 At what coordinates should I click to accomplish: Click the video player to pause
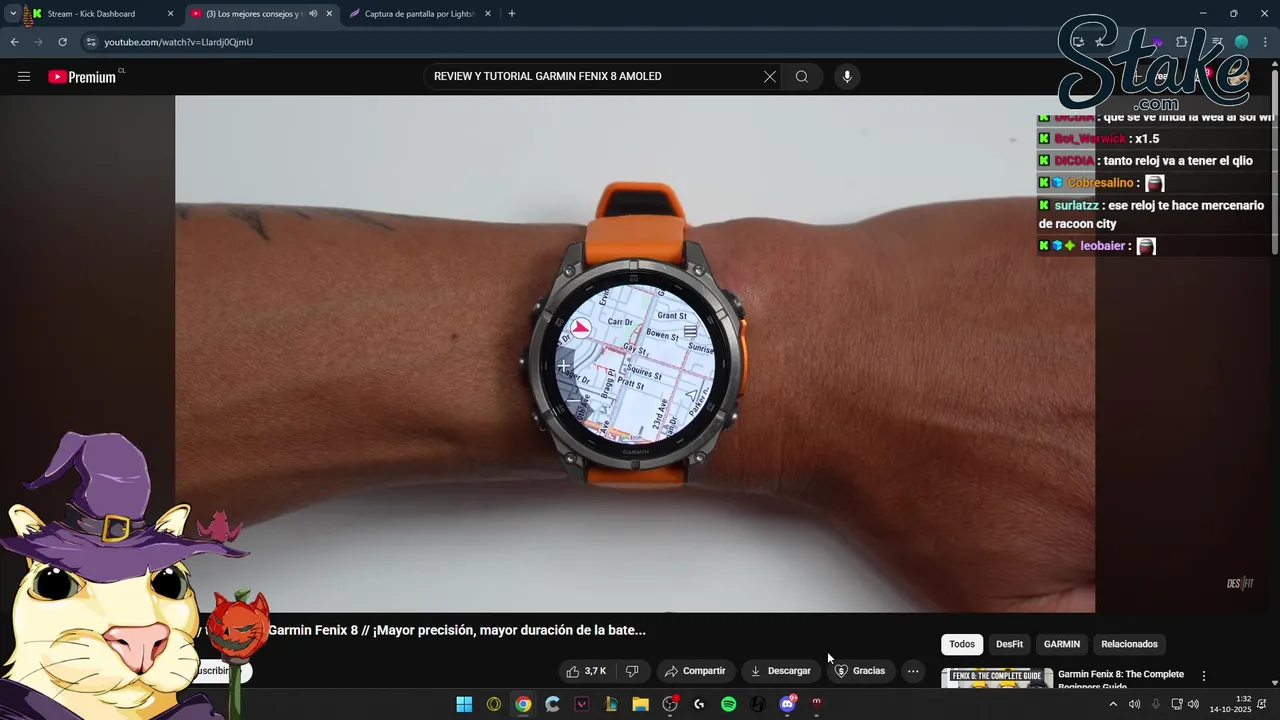[635, 353]
